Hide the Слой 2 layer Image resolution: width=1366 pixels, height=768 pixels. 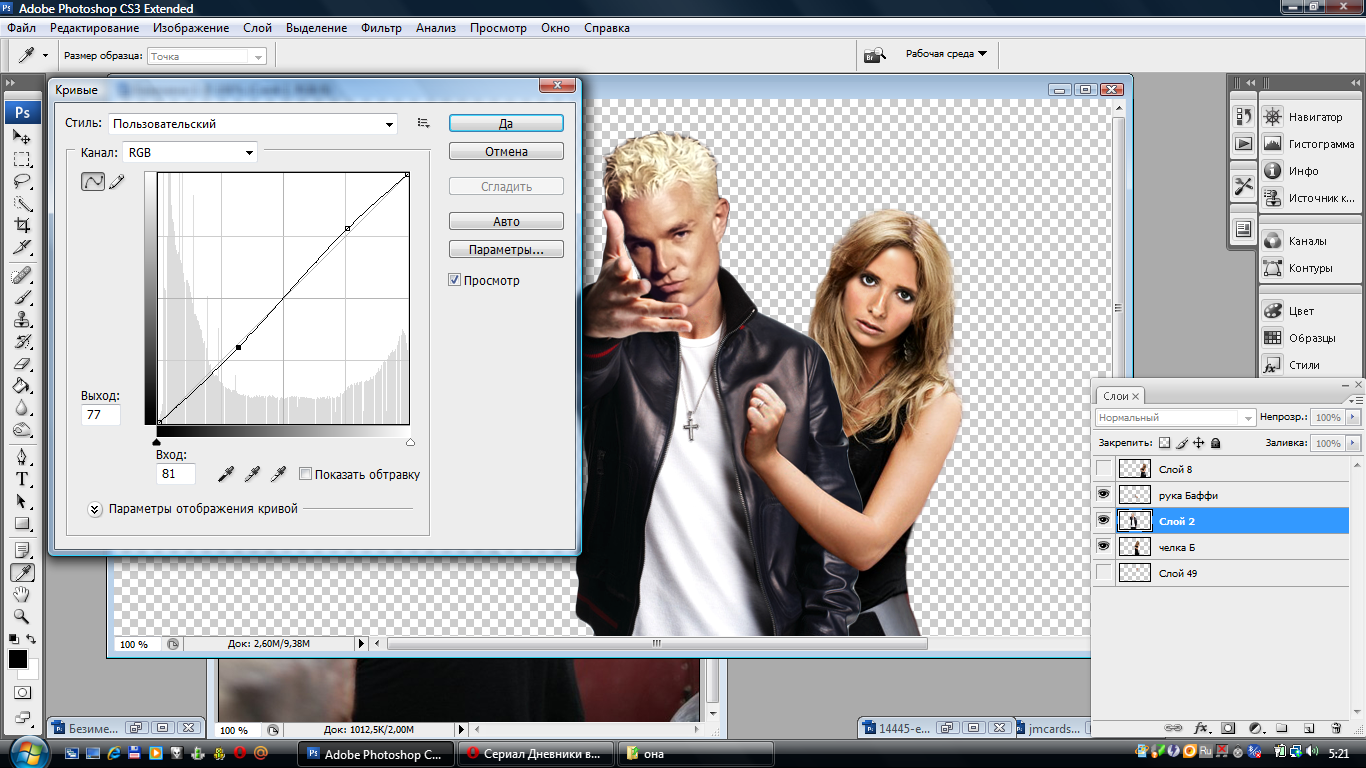(x=1104, y=521)
